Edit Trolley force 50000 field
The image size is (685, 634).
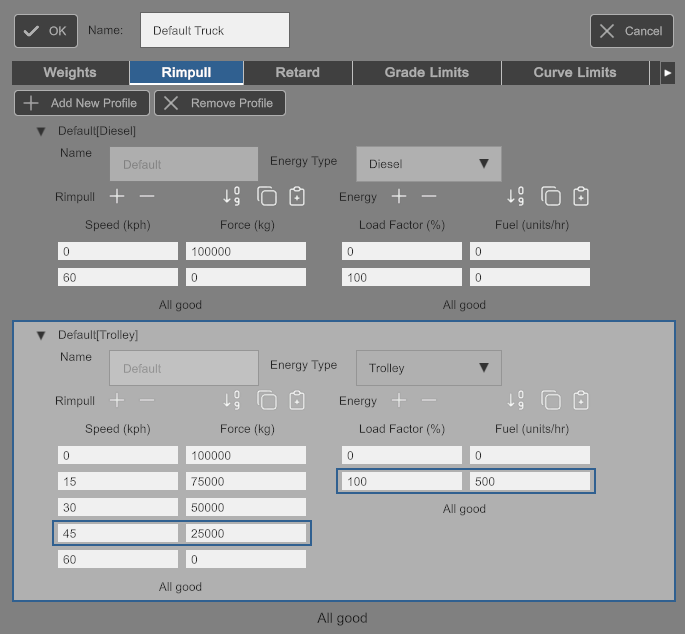coord(246,507)
